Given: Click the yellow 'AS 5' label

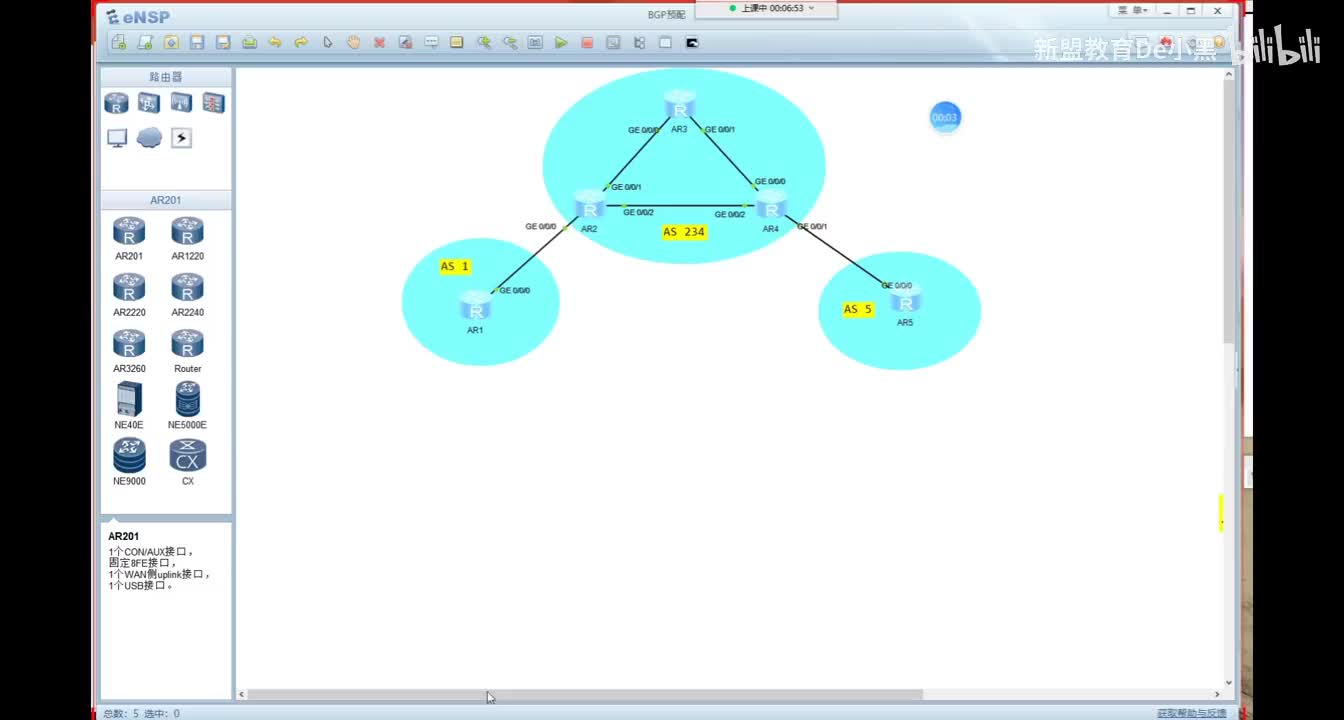Looking at the screenshot, I should coord(858,309).
